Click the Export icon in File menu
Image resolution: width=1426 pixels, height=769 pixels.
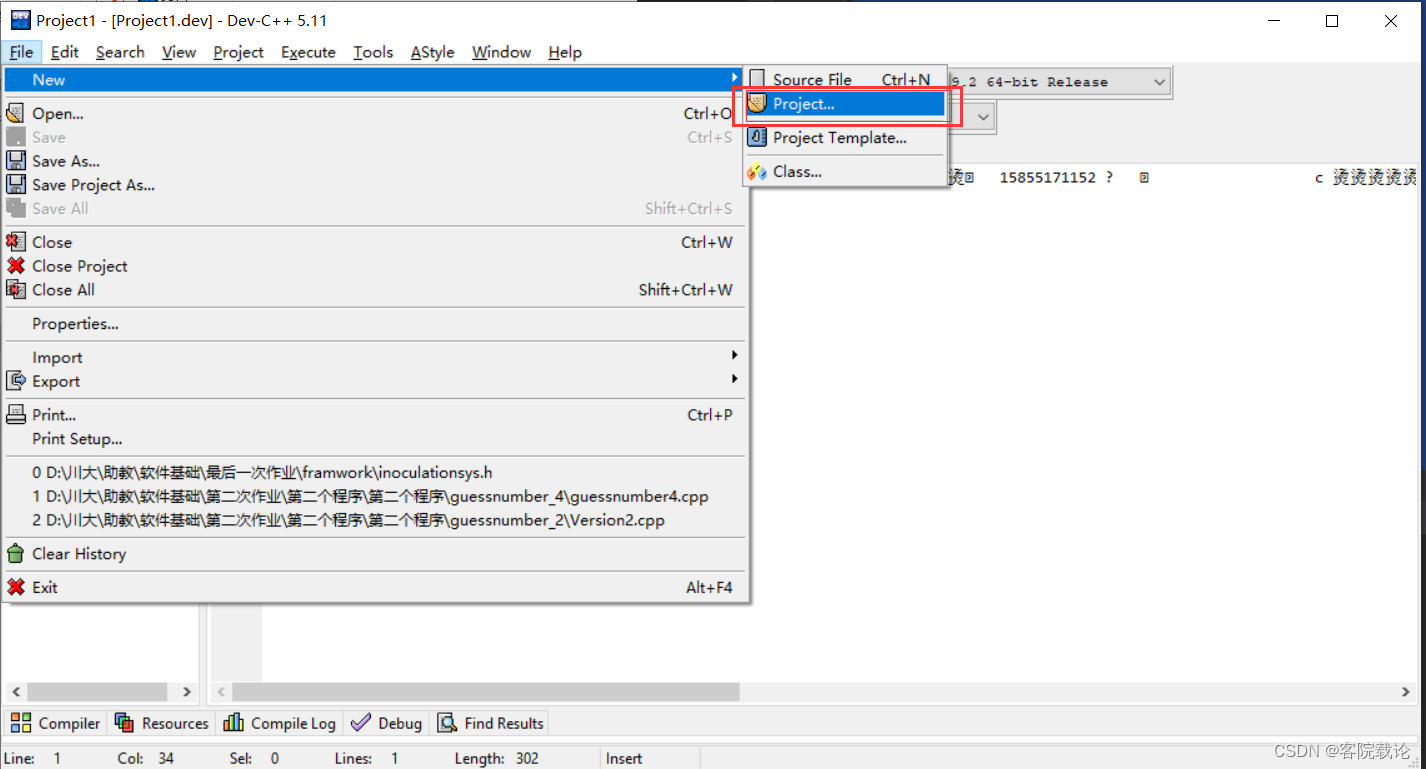pyautogui.click(x=15, y=381)
